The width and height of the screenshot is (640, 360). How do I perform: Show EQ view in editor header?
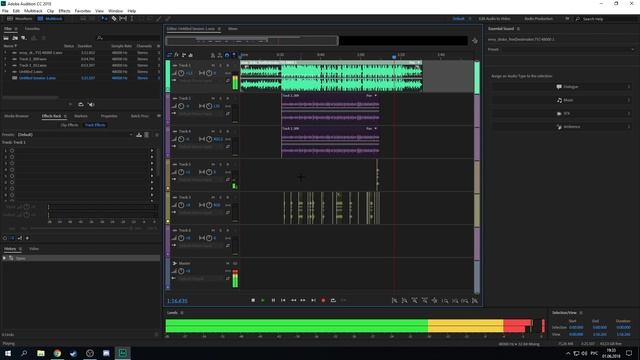click(191, 55)
